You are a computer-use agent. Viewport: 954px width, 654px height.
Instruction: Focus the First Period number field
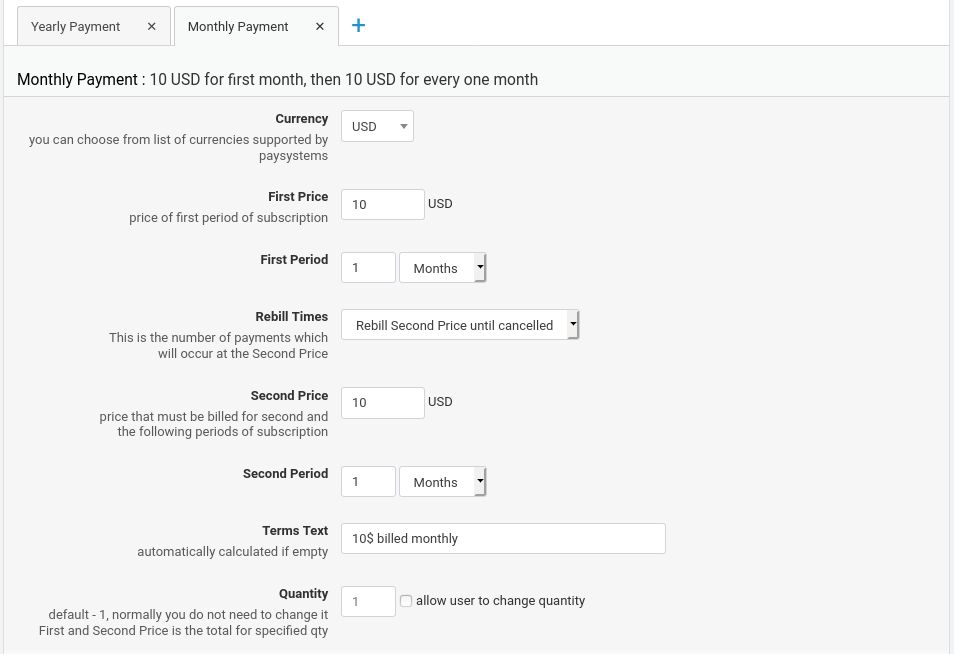pos(368,268)
